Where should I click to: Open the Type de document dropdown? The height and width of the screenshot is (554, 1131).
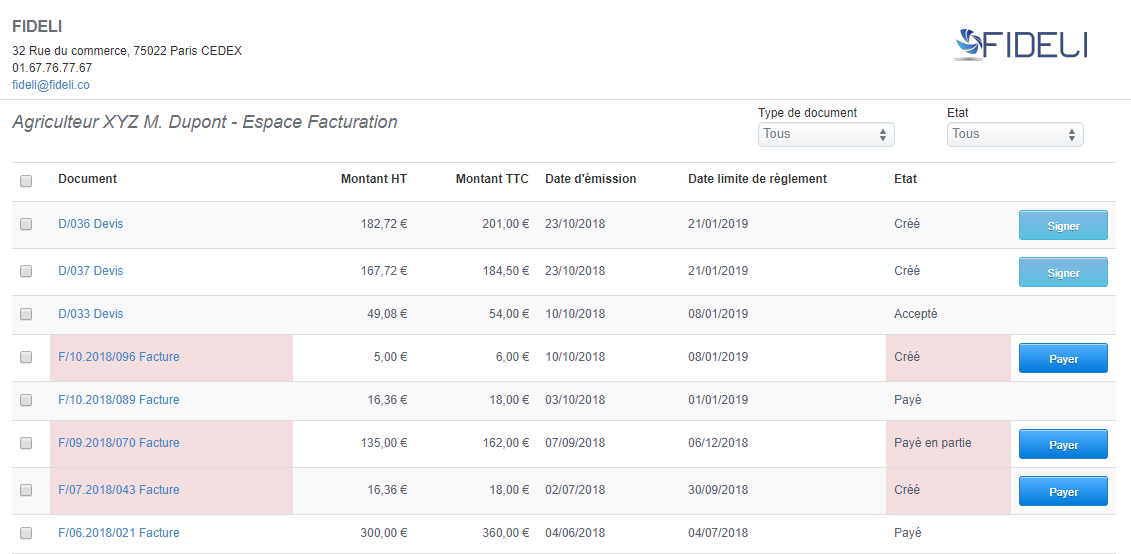point(826,134)
